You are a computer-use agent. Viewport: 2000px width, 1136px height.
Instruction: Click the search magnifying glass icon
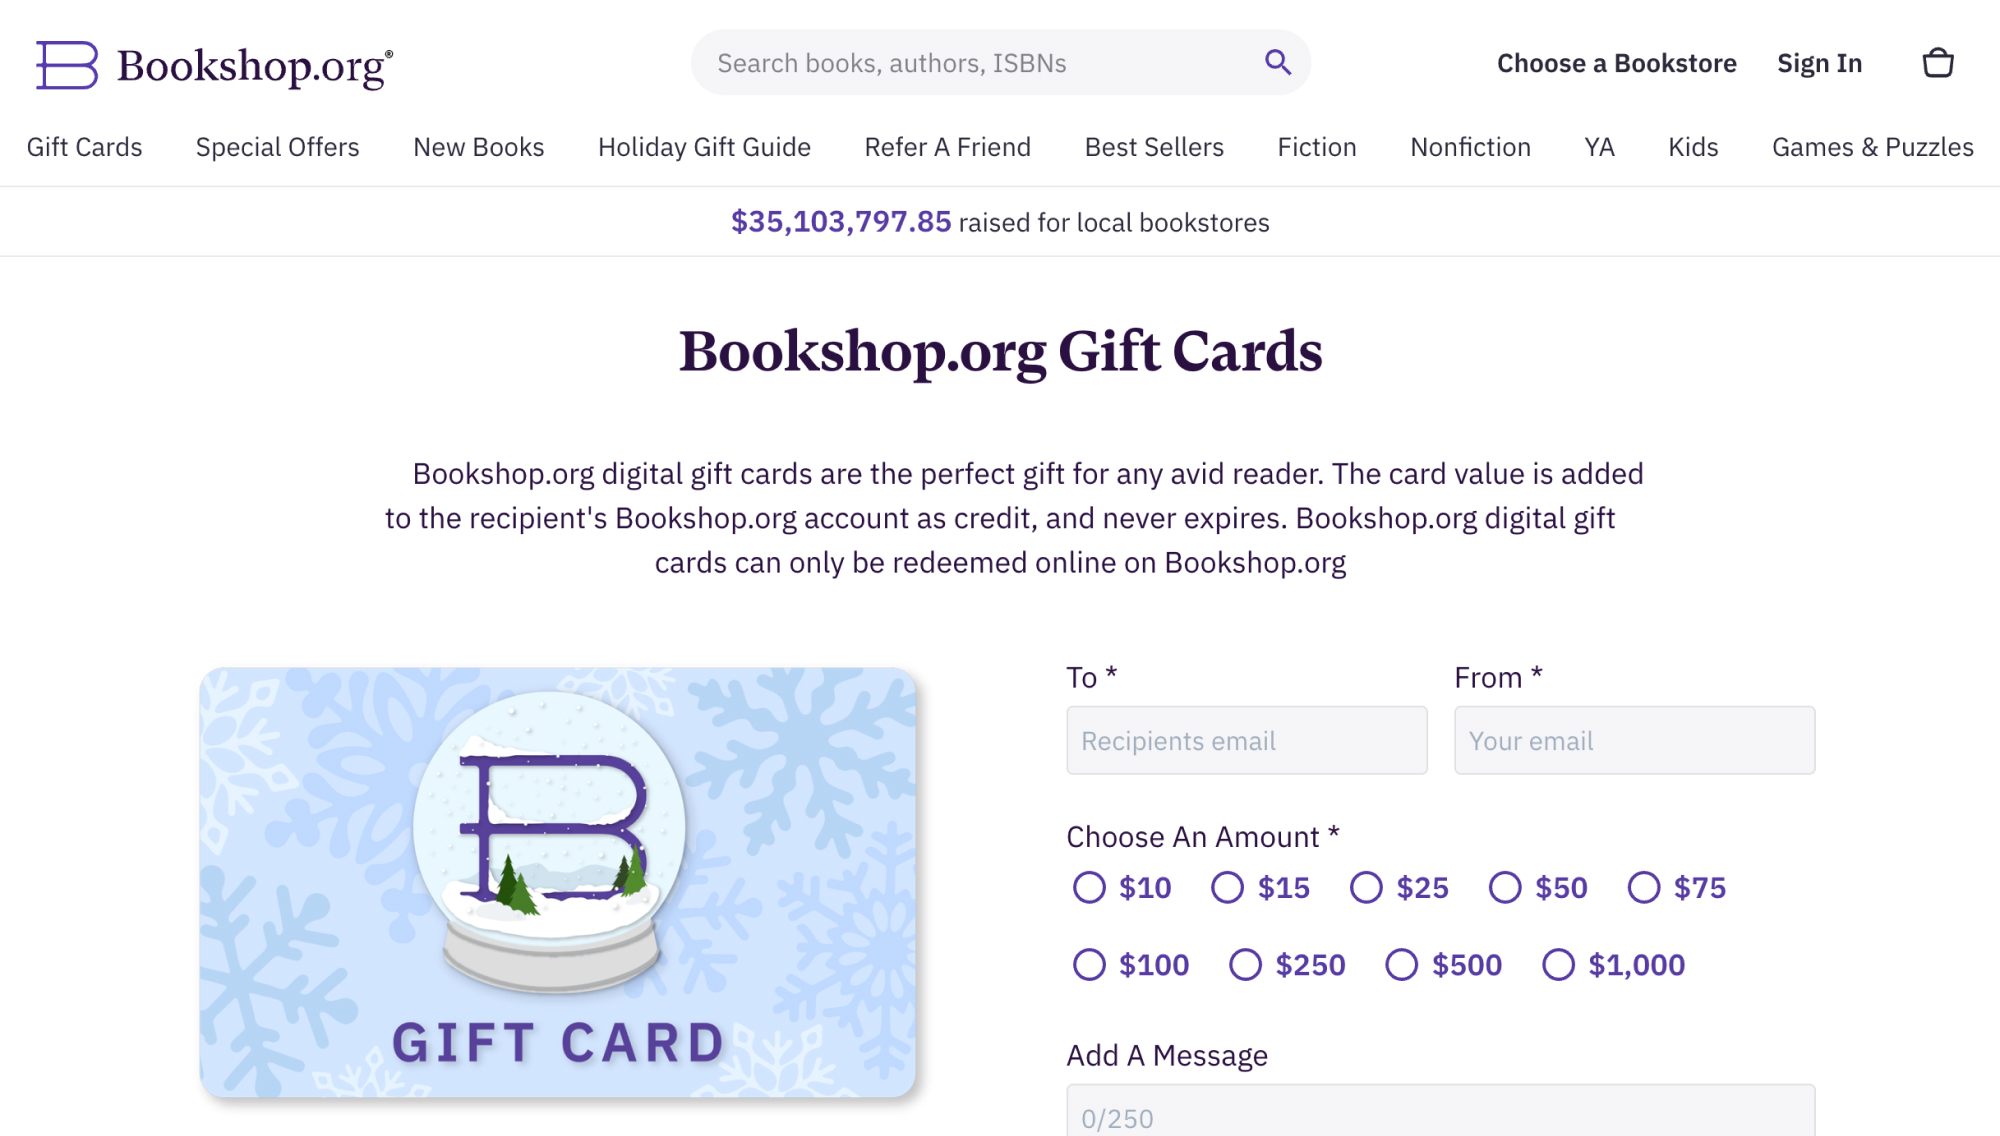[x=1277, y=62]
